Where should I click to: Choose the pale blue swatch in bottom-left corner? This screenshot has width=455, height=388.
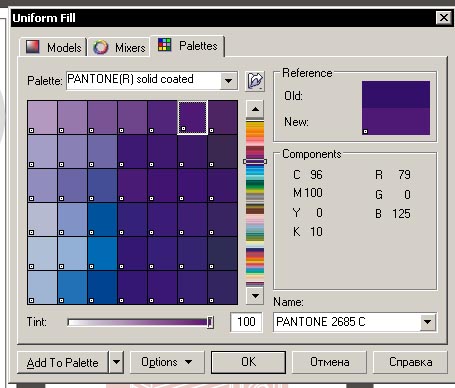(x=42, y=287)
